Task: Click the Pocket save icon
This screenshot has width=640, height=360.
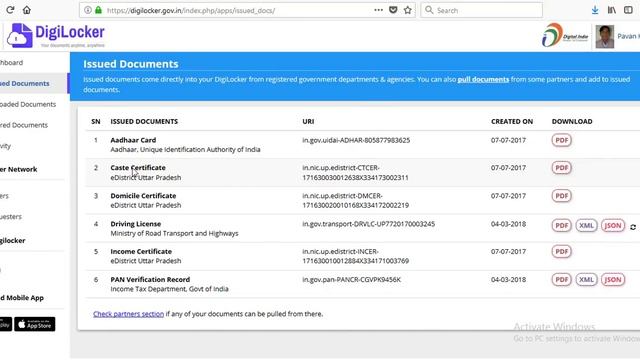Action: pos(393,10)
